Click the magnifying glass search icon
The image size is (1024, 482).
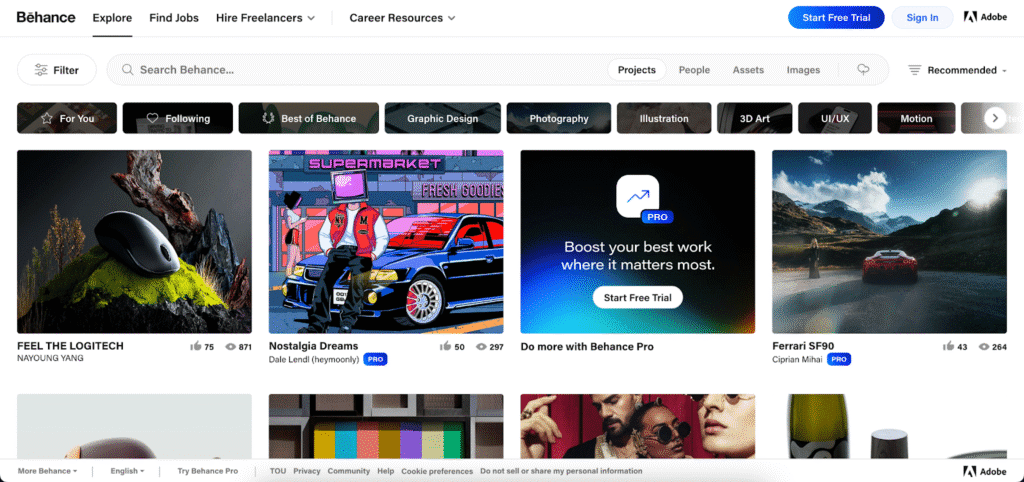[x=128, y=70]
